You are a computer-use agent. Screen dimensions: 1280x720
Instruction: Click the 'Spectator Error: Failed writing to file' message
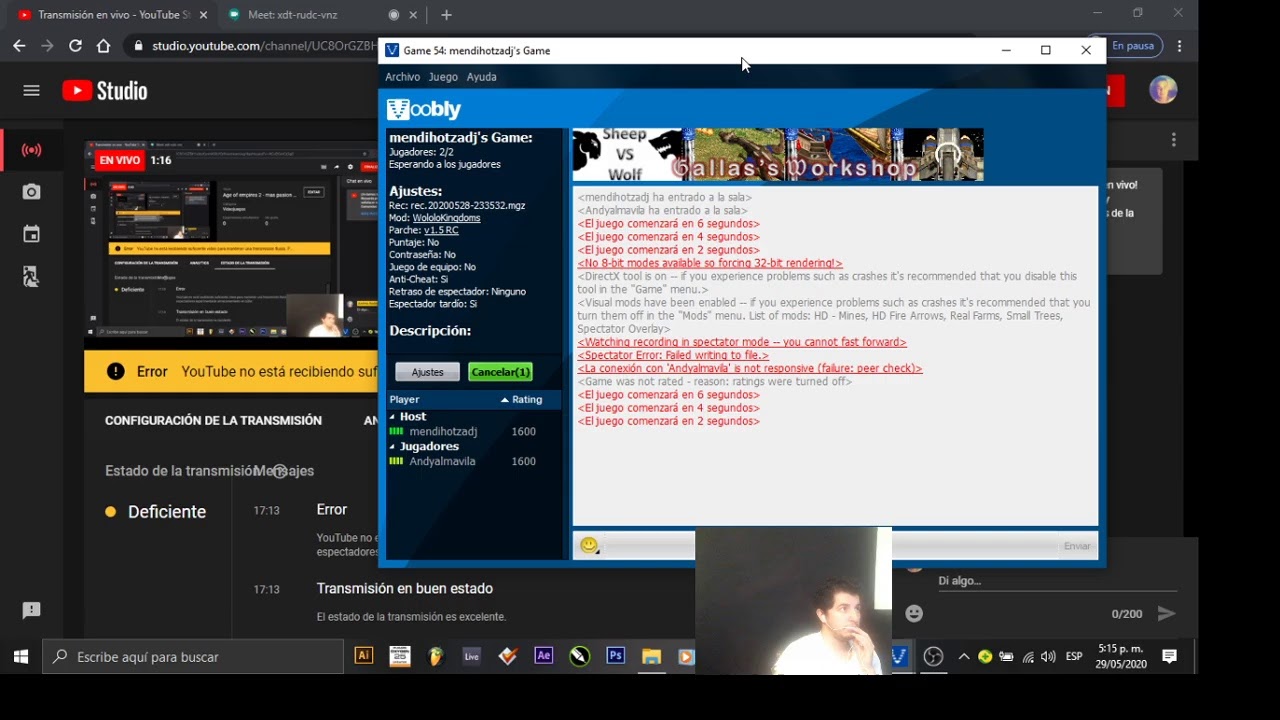click(673, 355)
